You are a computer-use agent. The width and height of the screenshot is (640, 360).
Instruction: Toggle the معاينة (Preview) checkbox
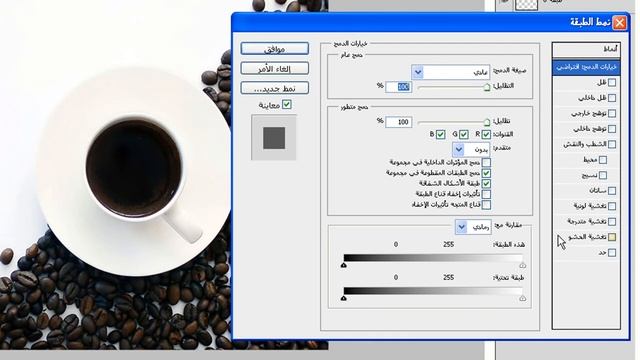(287, 104)
